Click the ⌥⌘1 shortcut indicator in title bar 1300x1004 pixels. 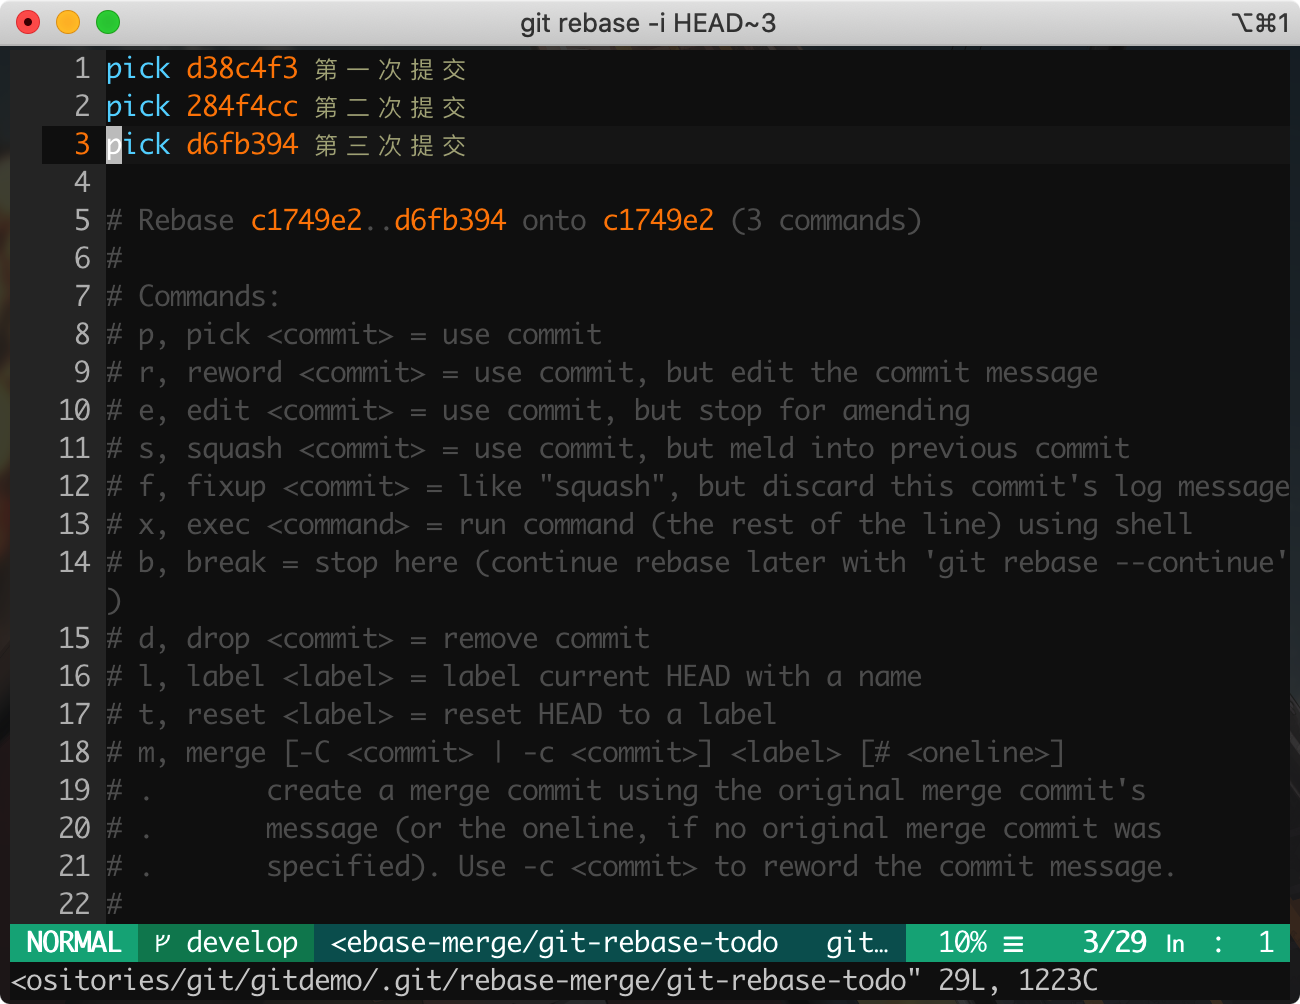(x=1259, y=23)
